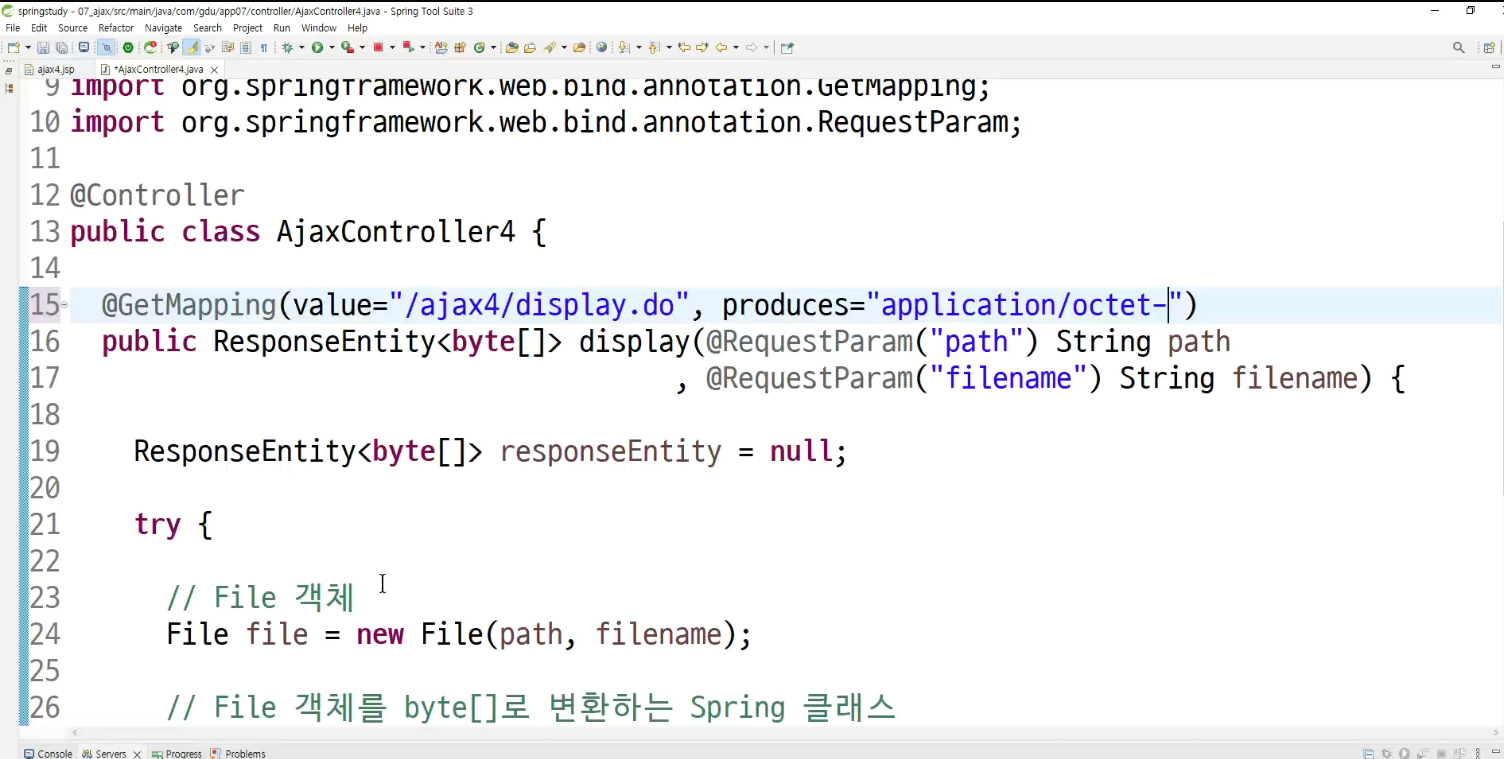
Task: Toggle the Pin Editor icon
Action: 787,47
